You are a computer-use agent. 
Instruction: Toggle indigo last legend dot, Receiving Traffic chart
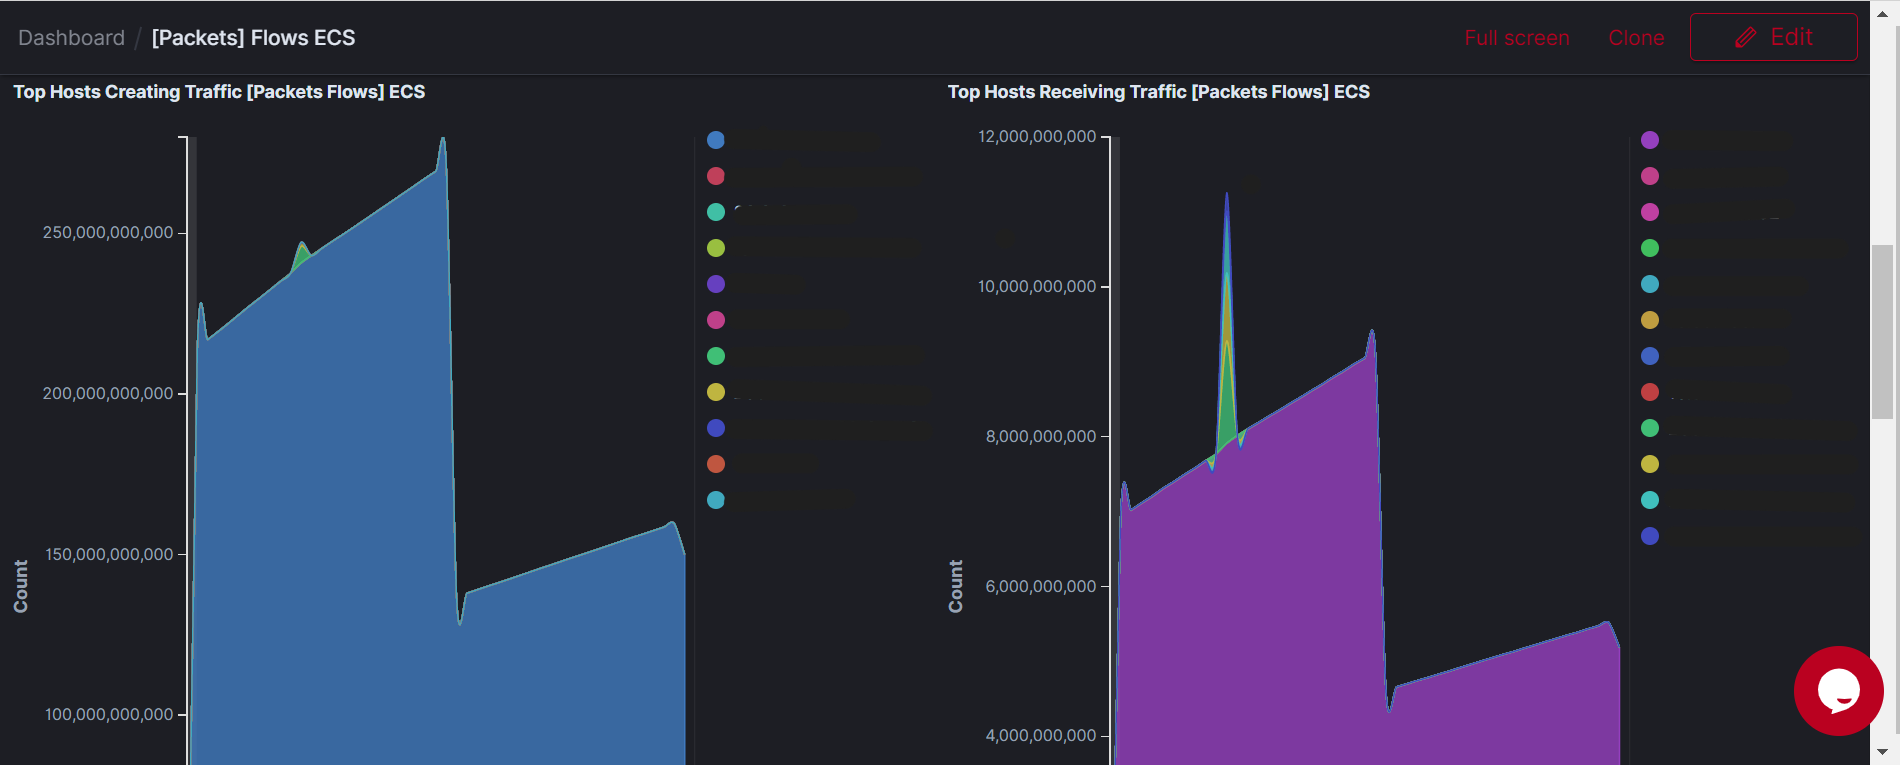[1650, 536]
